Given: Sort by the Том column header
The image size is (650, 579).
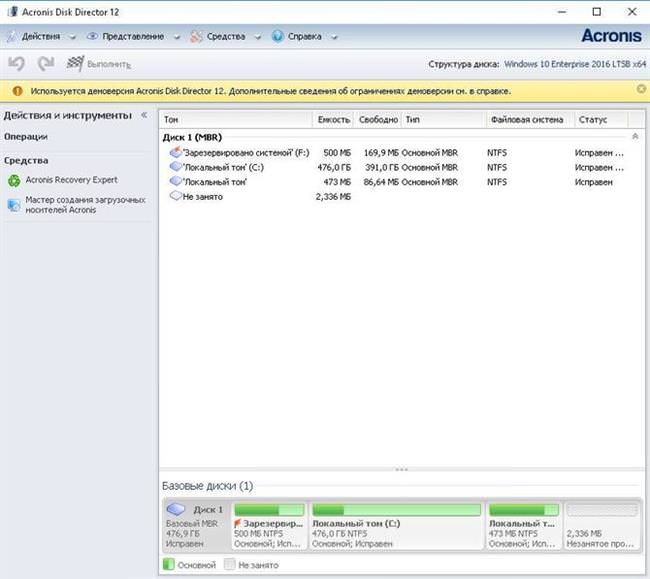Looking at the screenshot, I should coord(236,120).
